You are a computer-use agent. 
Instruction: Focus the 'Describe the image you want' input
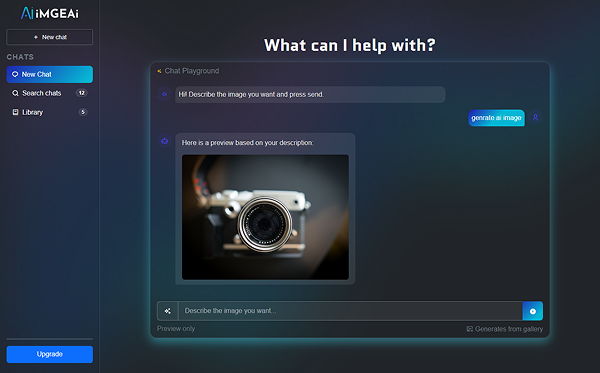(x=350, y=311)
